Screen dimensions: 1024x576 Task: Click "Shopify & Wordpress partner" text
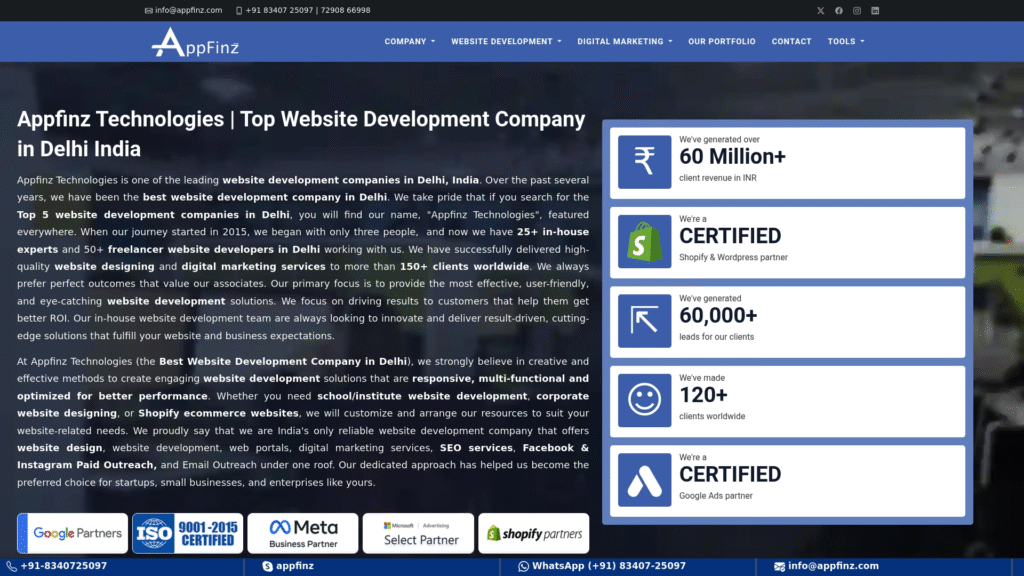point(733,257)
